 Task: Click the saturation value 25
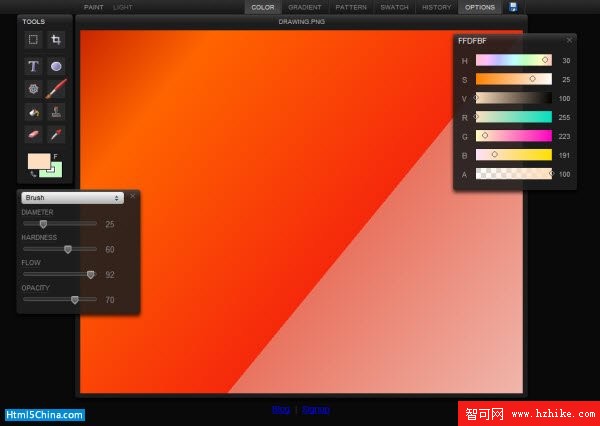[566, 80]
